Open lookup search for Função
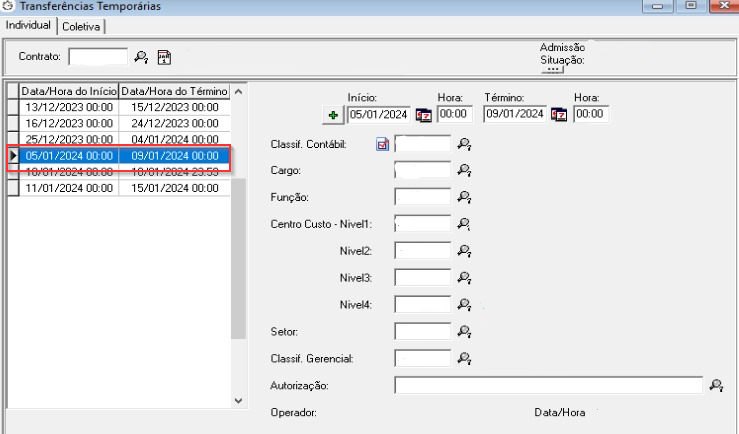 tap(463, 197)
